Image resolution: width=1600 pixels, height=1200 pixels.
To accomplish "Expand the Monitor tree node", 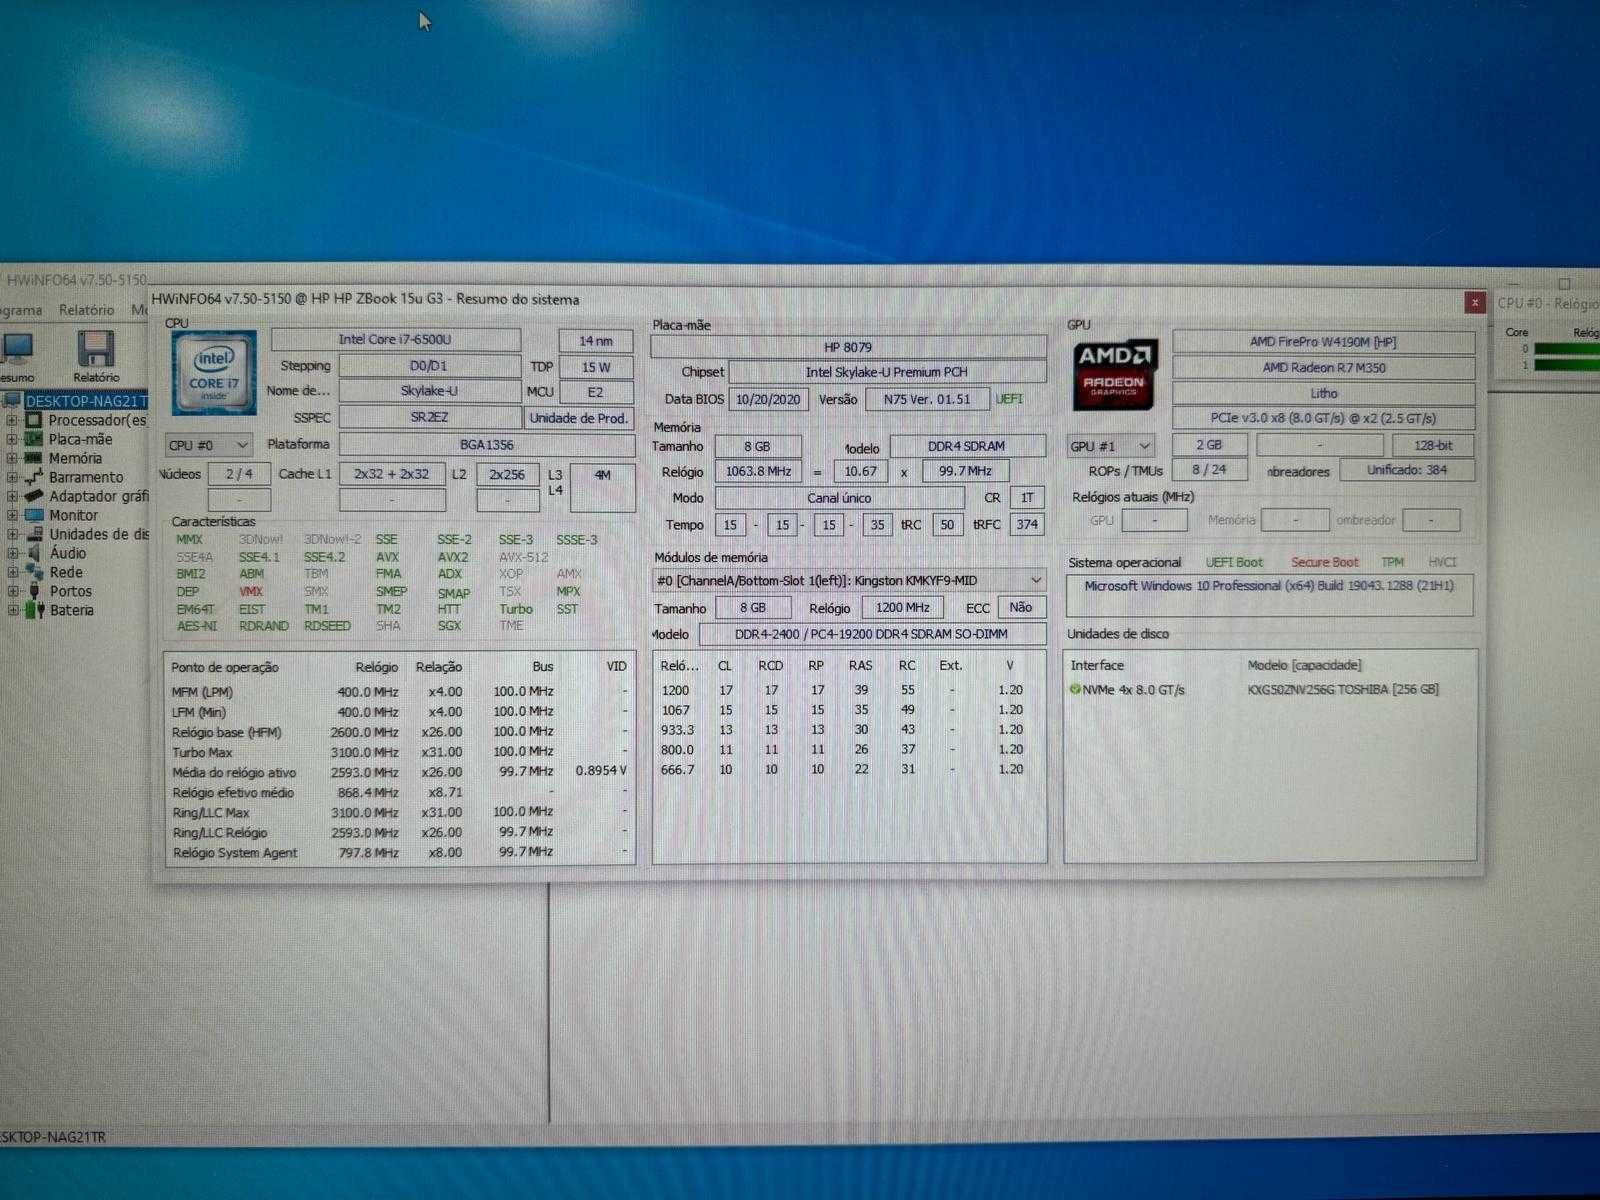I will click(x=12, y=516).
